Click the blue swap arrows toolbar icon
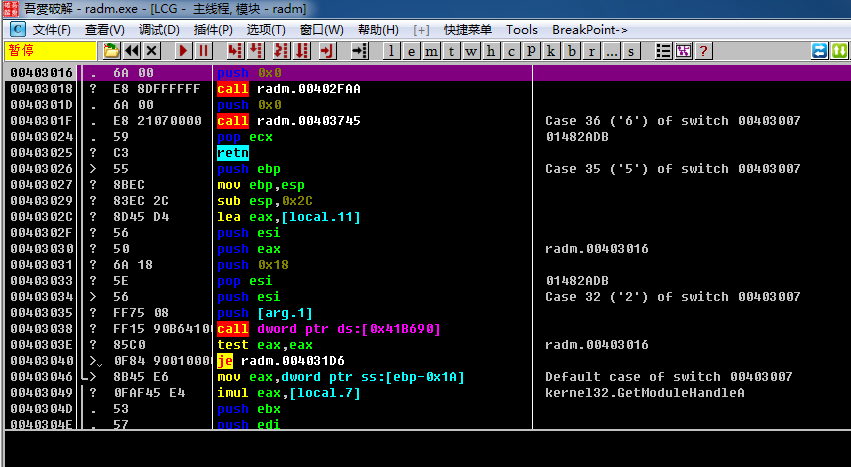 (x=819, y=51)
